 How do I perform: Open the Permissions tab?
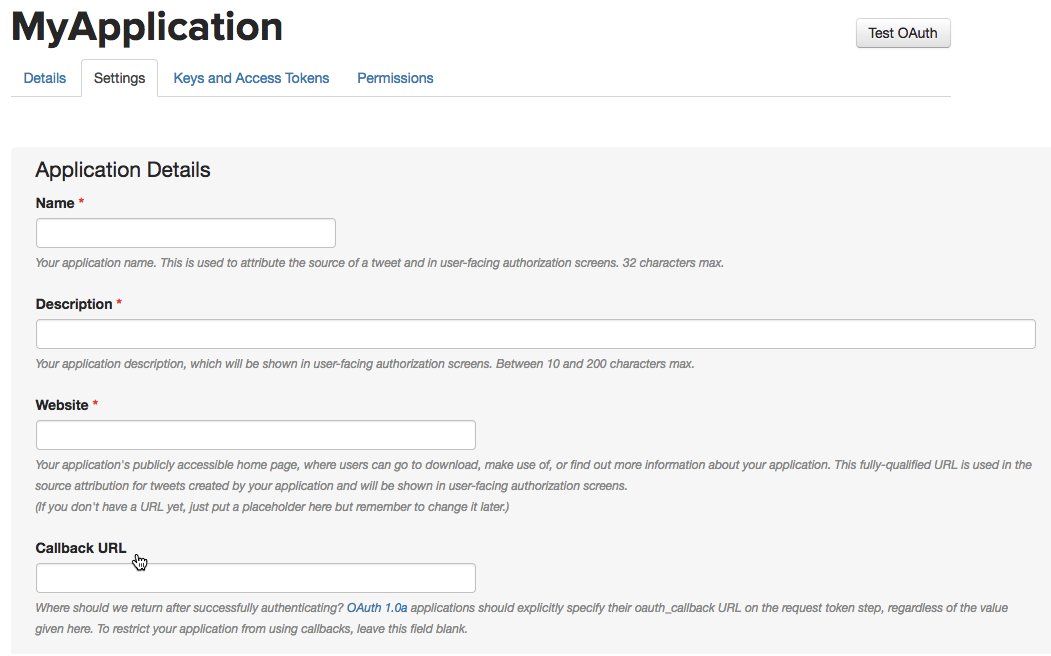pos(395,78)
